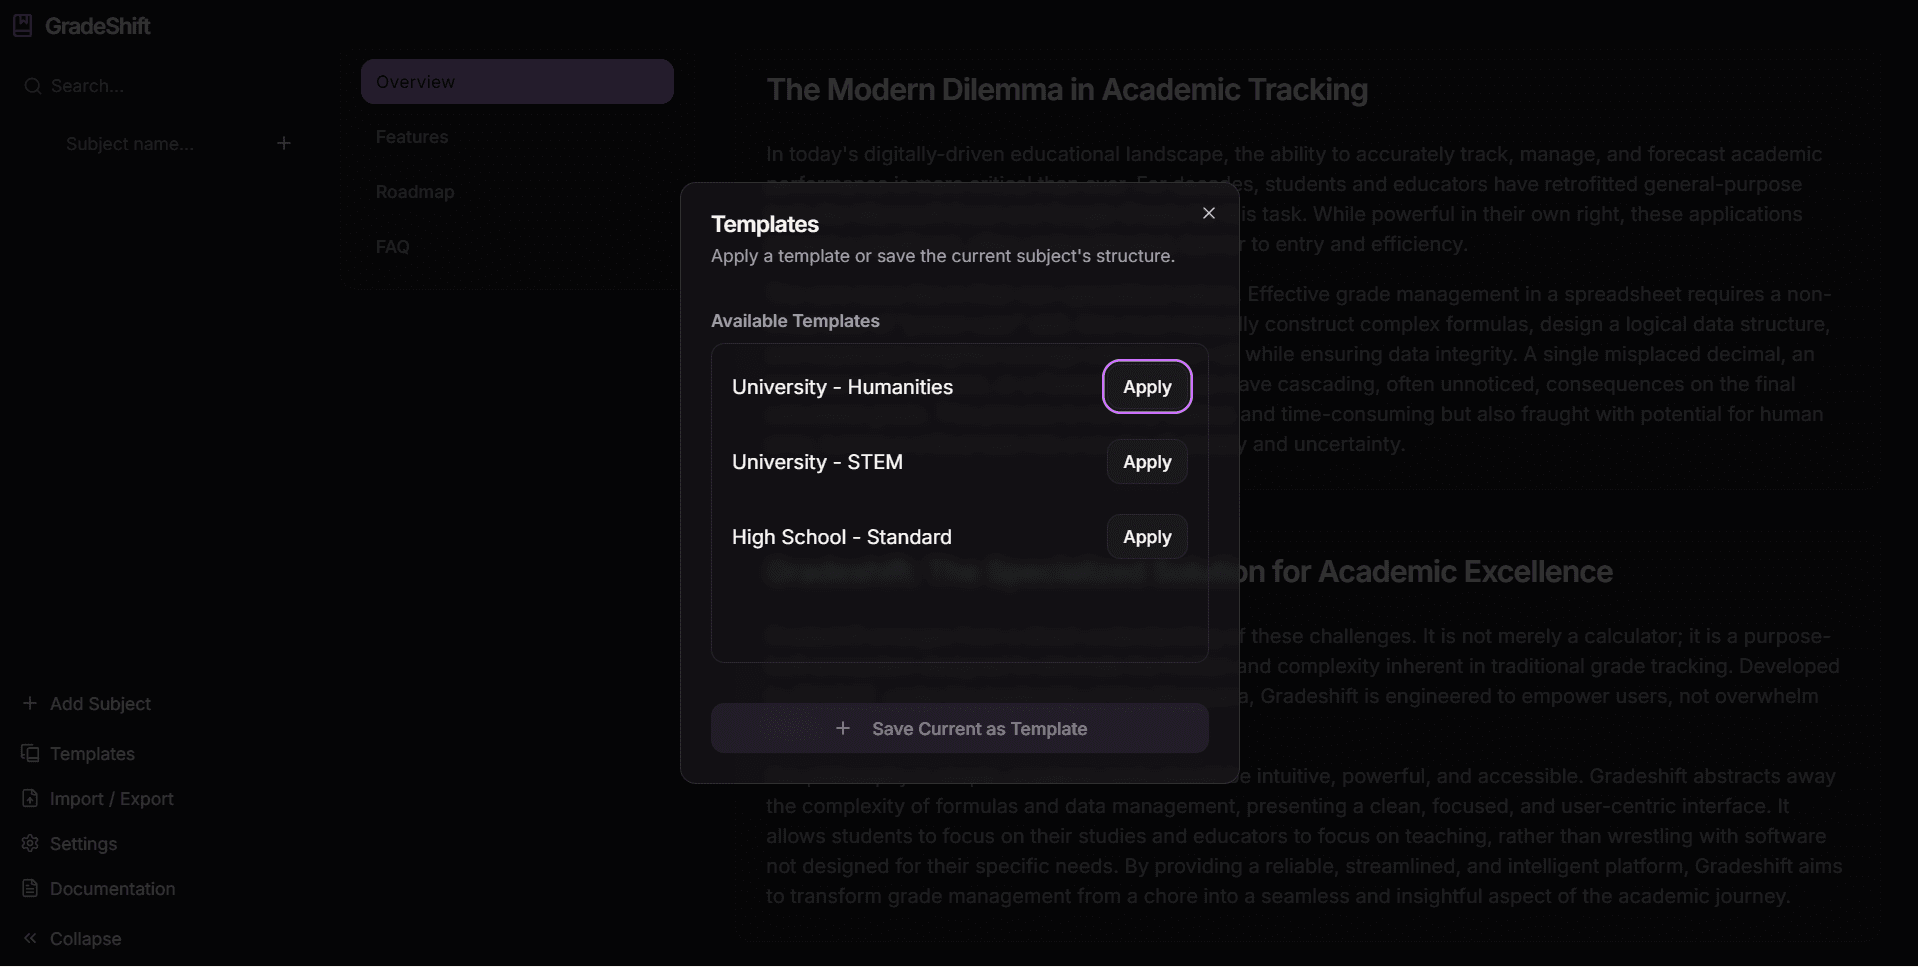This screenshot has height=967, width=1918.
Task: Apply the University - Humanities template
Action: 1147,387
